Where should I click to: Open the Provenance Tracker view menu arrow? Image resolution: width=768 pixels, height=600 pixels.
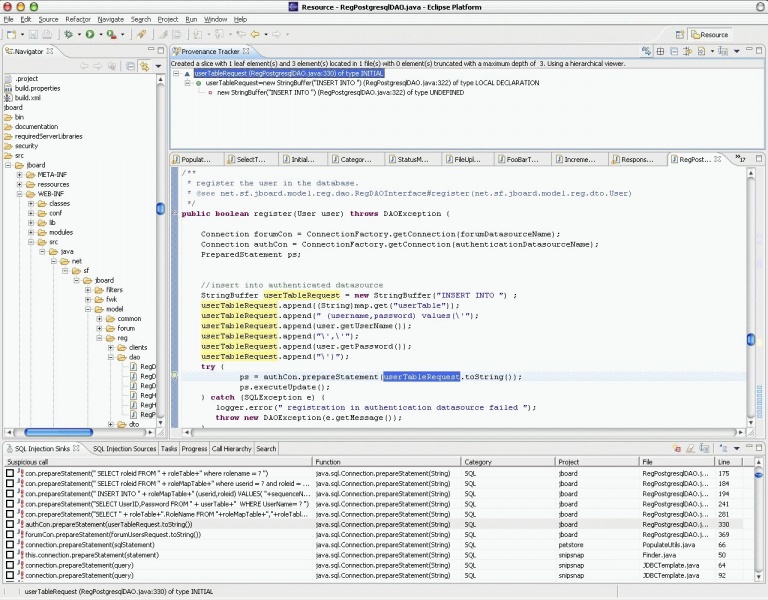point(736,51)
